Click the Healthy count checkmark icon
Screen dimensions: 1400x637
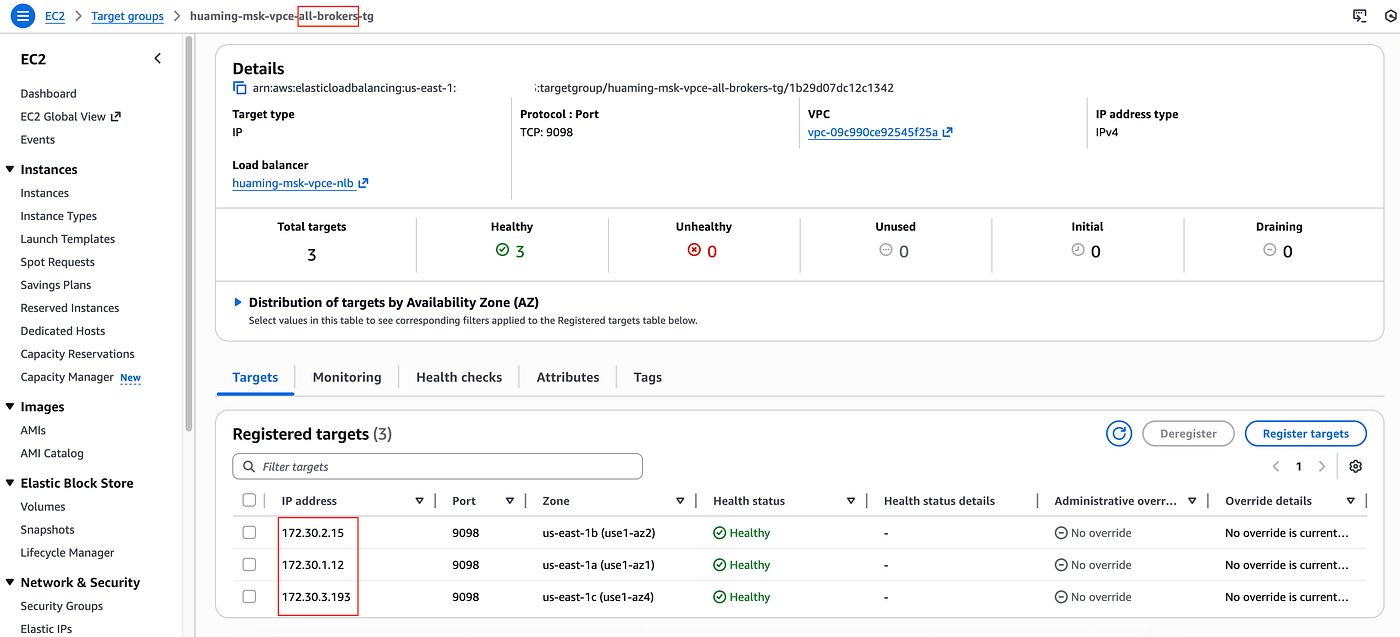click(x=502, y=250)
